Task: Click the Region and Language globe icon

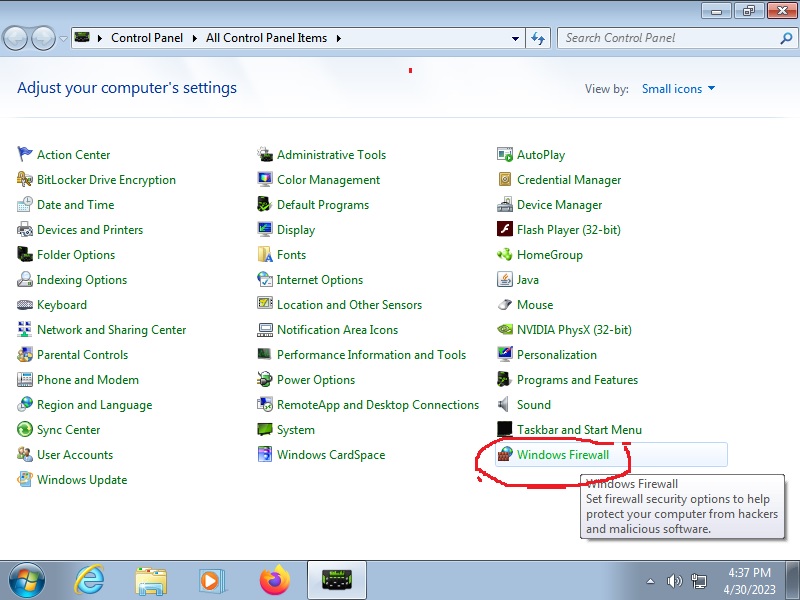Action: (x=24, y=404)
